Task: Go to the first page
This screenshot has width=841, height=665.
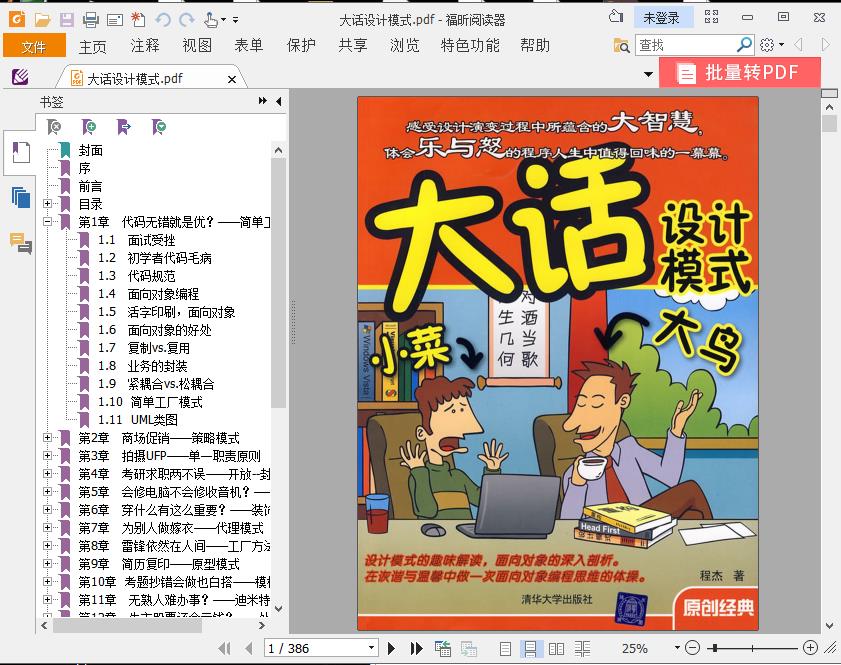Action: coord(225,648)
